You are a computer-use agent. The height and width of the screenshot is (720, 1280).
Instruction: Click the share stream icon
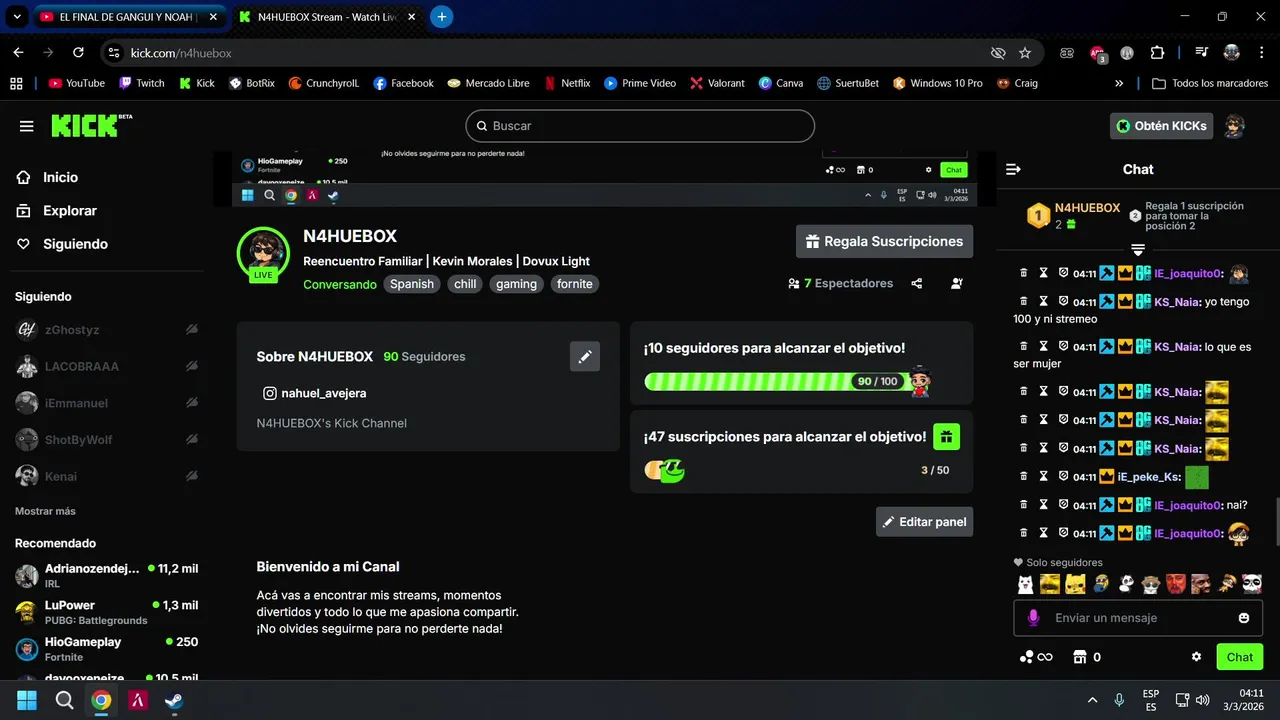(x=917, y=284)
